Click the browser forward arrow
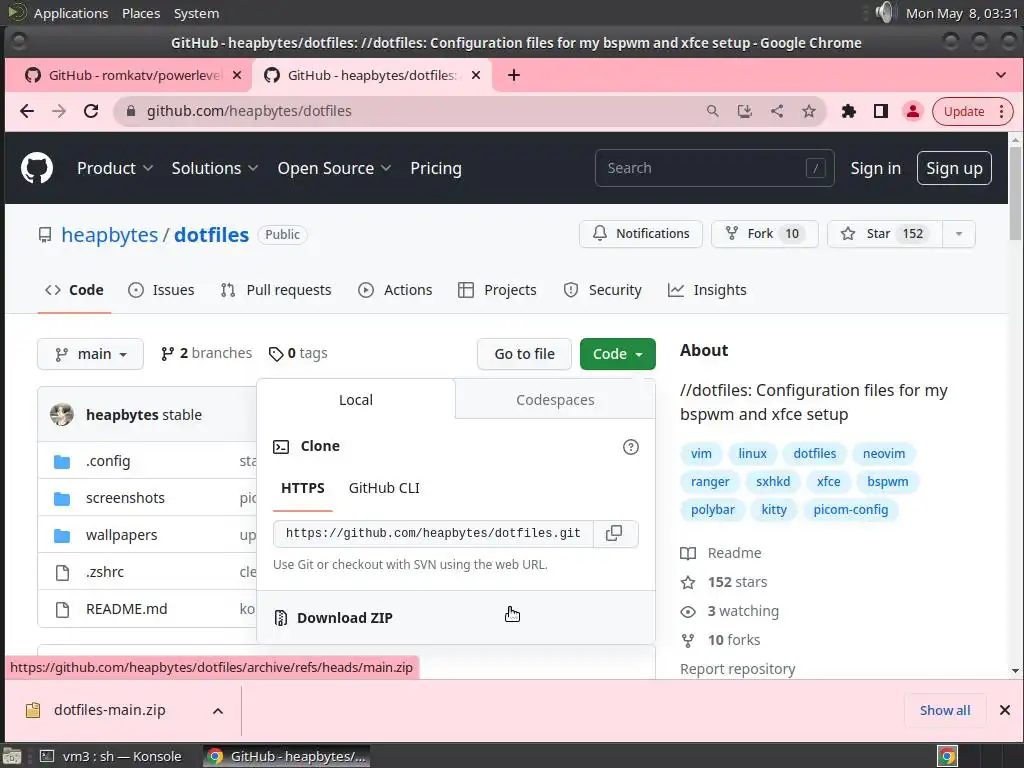This screenshot has width=1024, height=768. (59, 111)
